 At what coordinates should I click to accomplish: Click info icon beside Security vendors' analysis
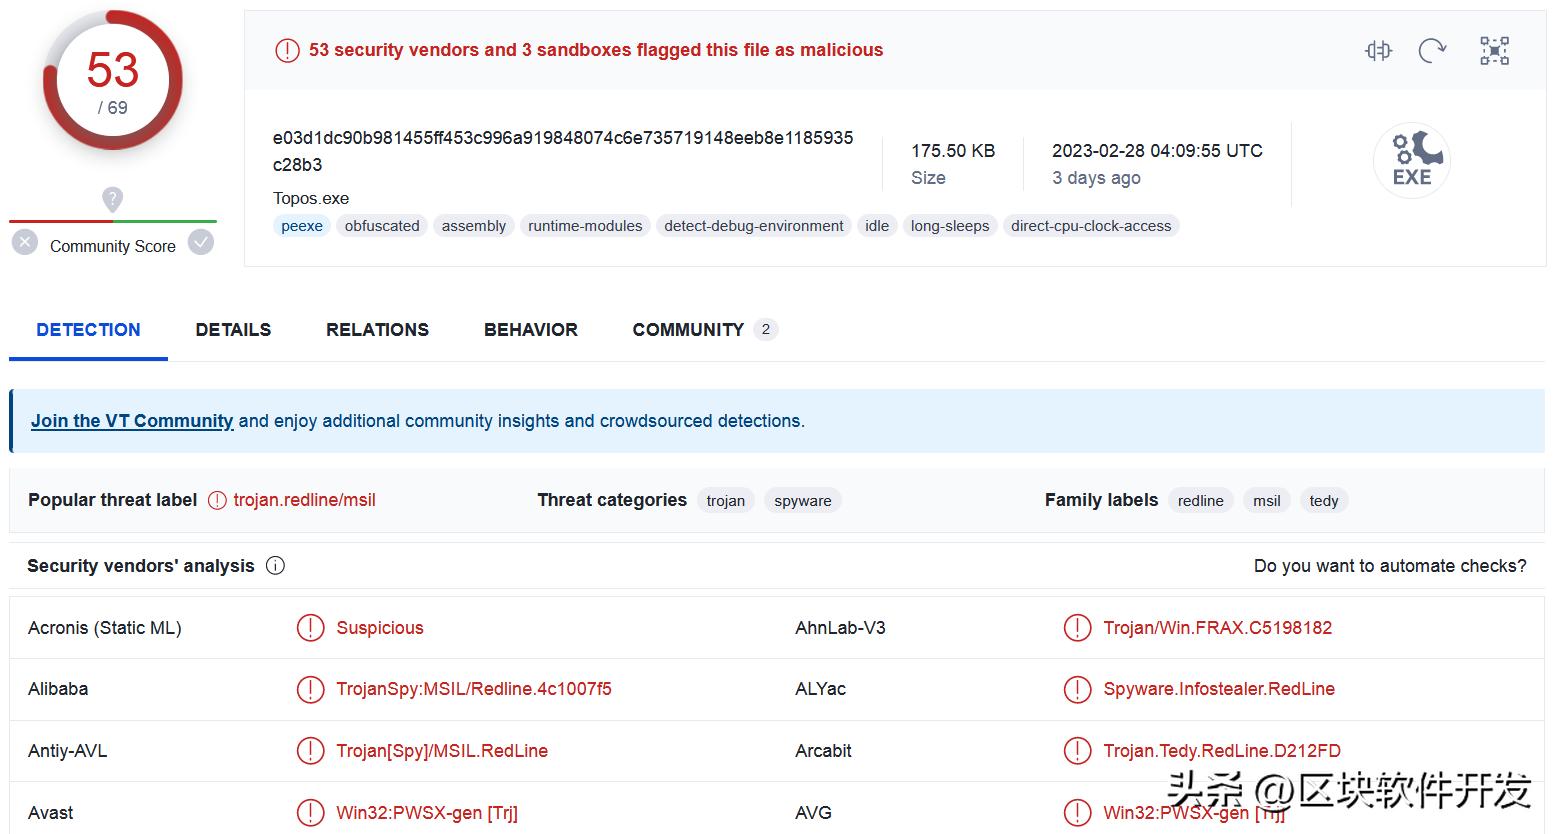(276, 566)
